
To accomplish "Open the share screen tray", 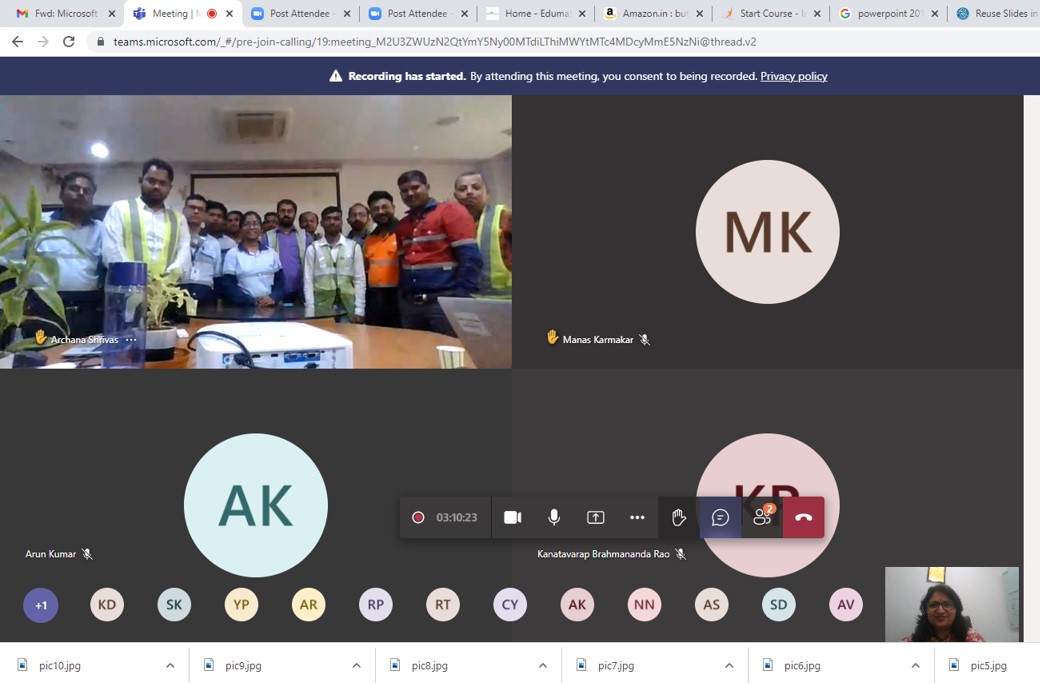I will click(x=595, y=517).
